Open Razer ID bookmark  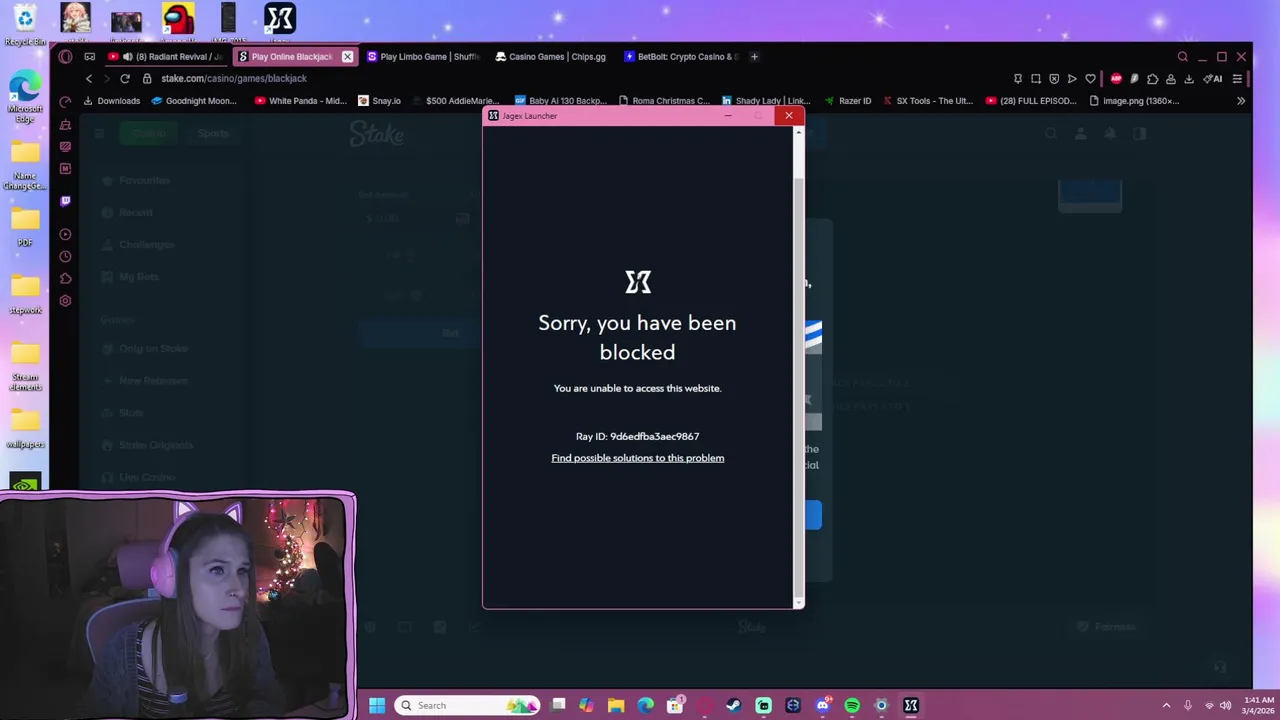coord(848,101)
